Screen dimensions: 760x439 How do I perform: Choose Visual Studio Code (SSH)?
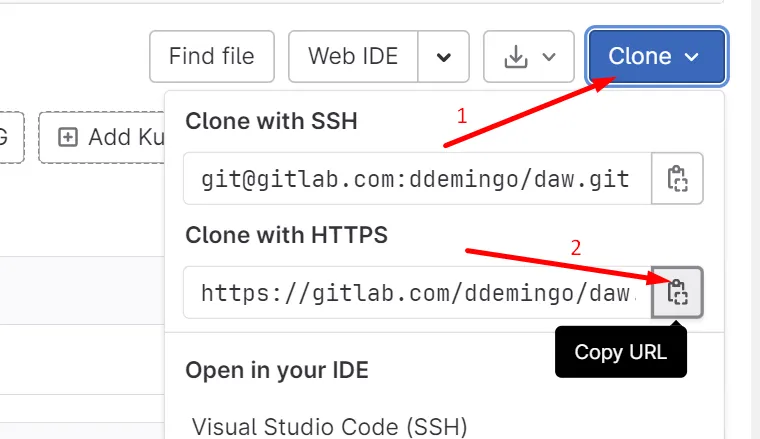(x=329, y=427)
